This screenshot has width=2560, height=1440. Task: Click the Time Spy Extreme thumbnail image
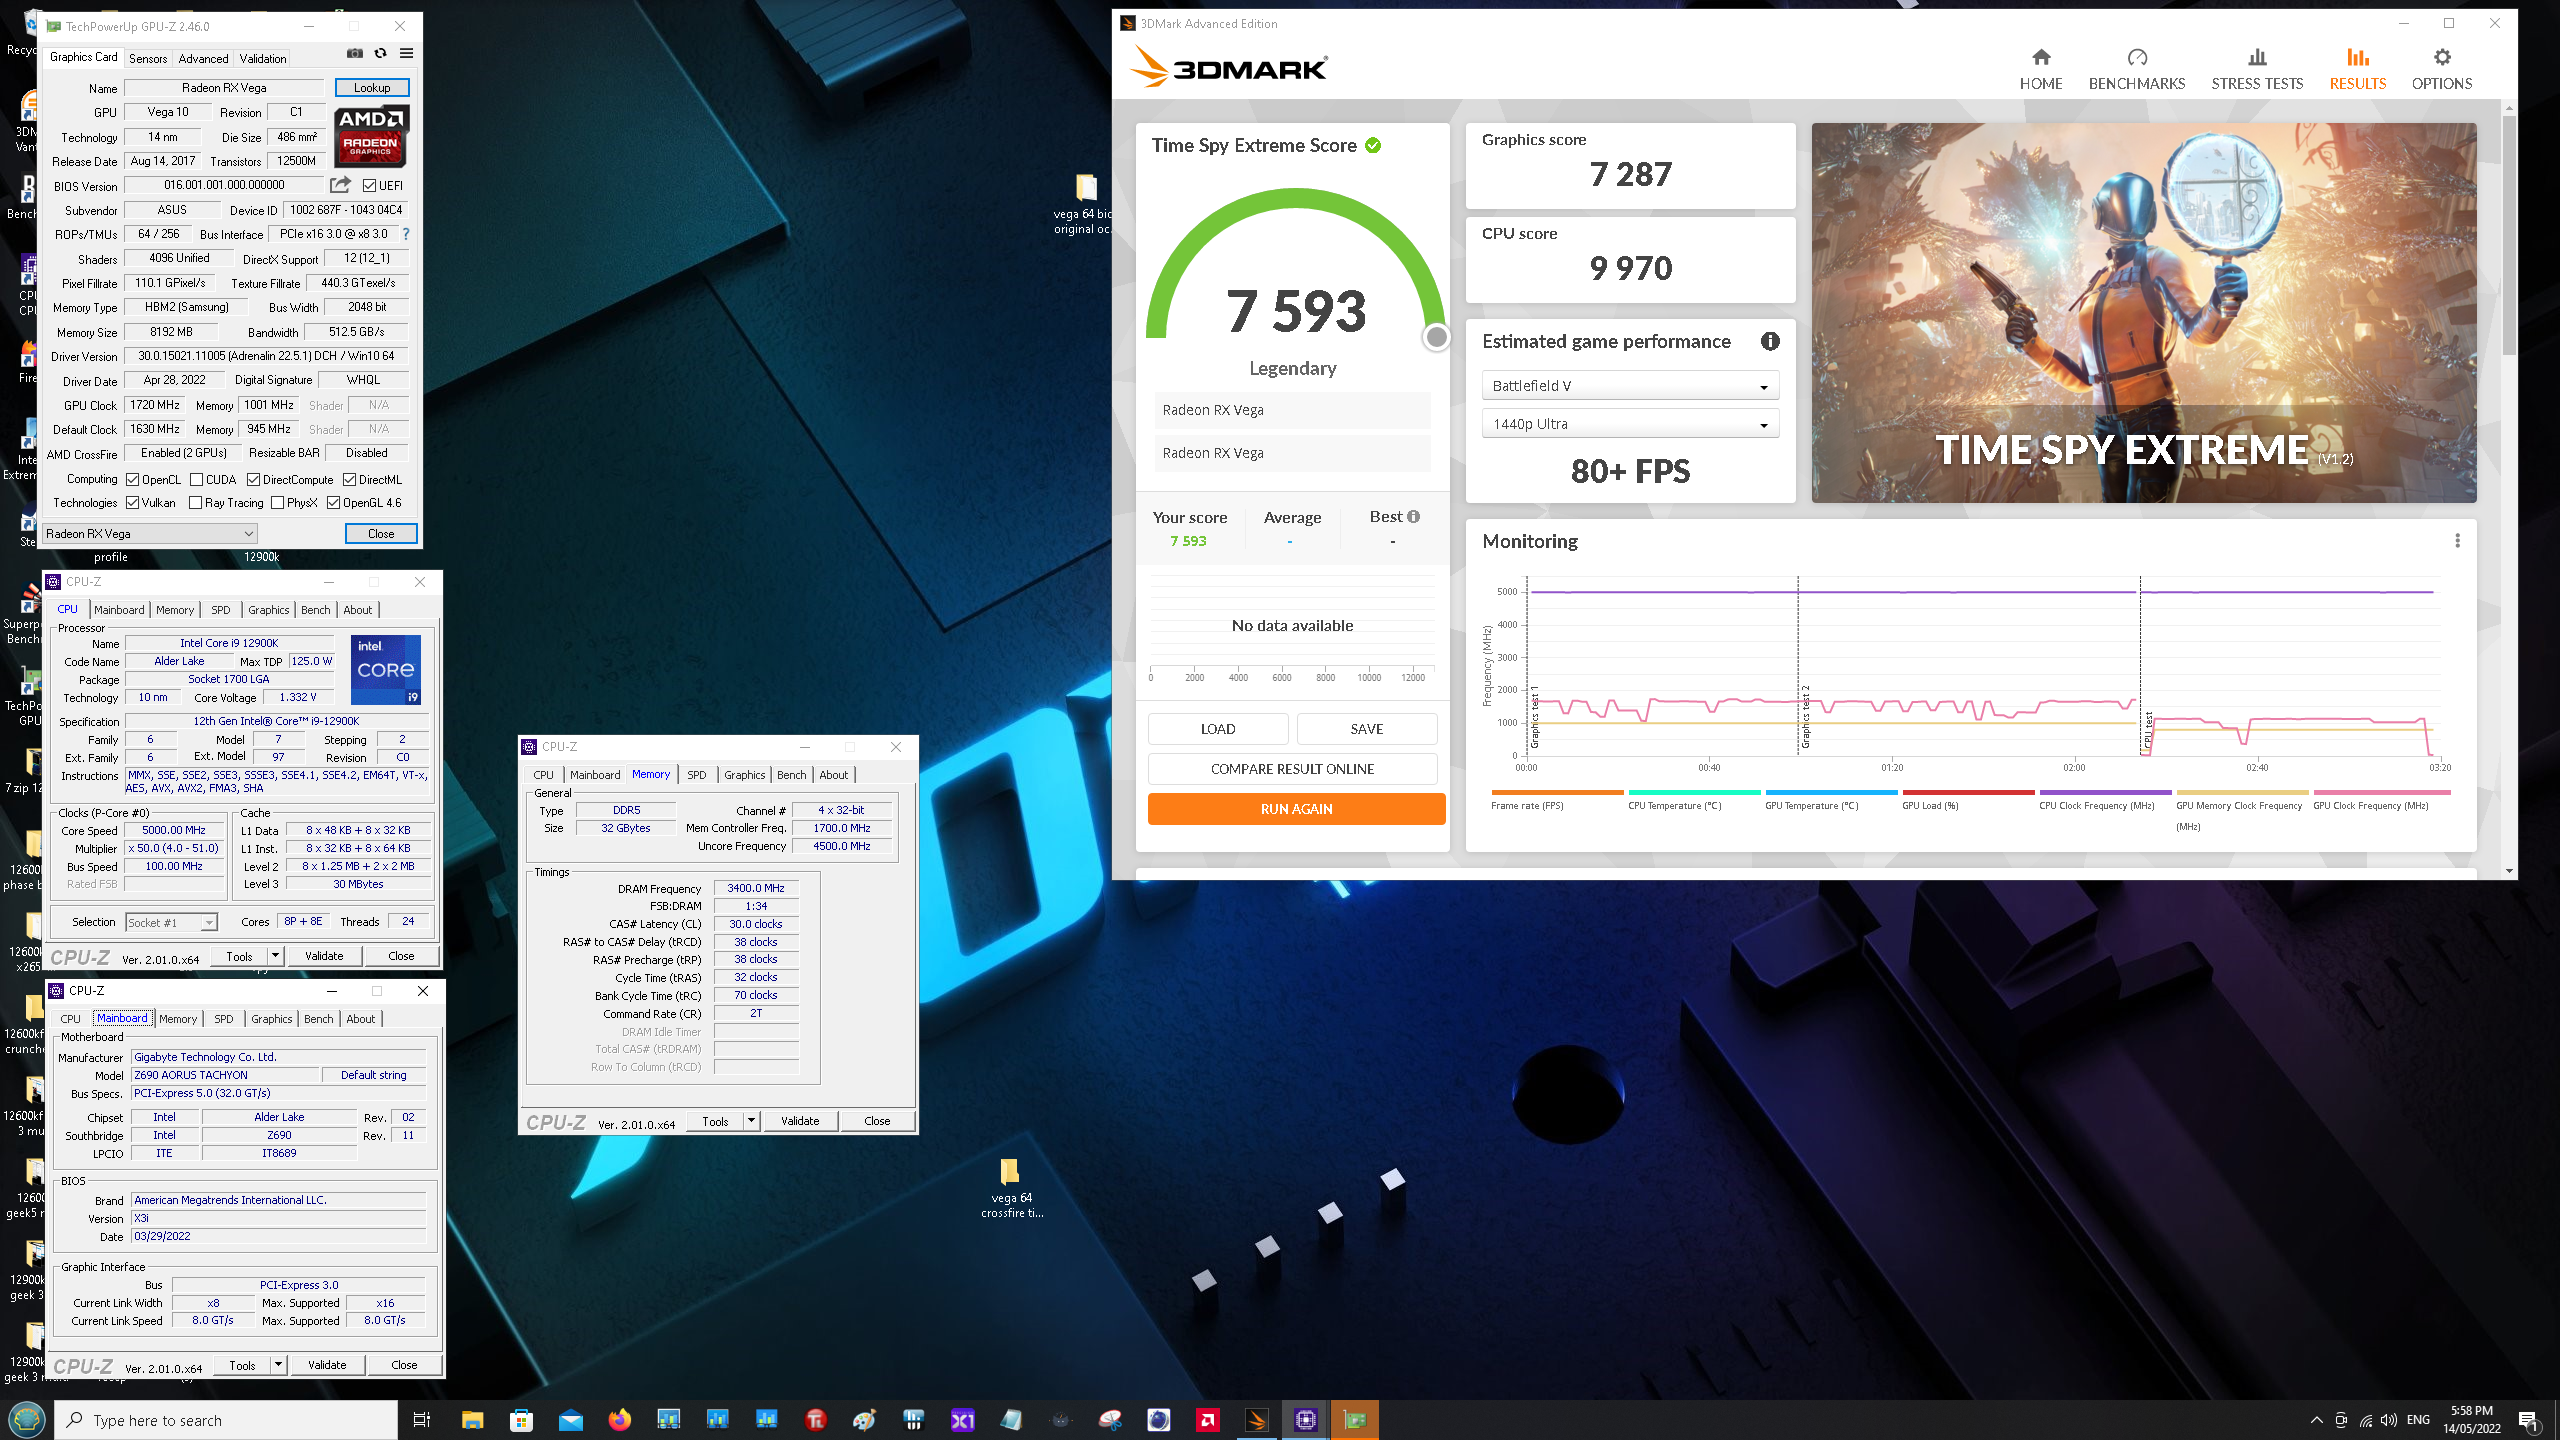2143,313
